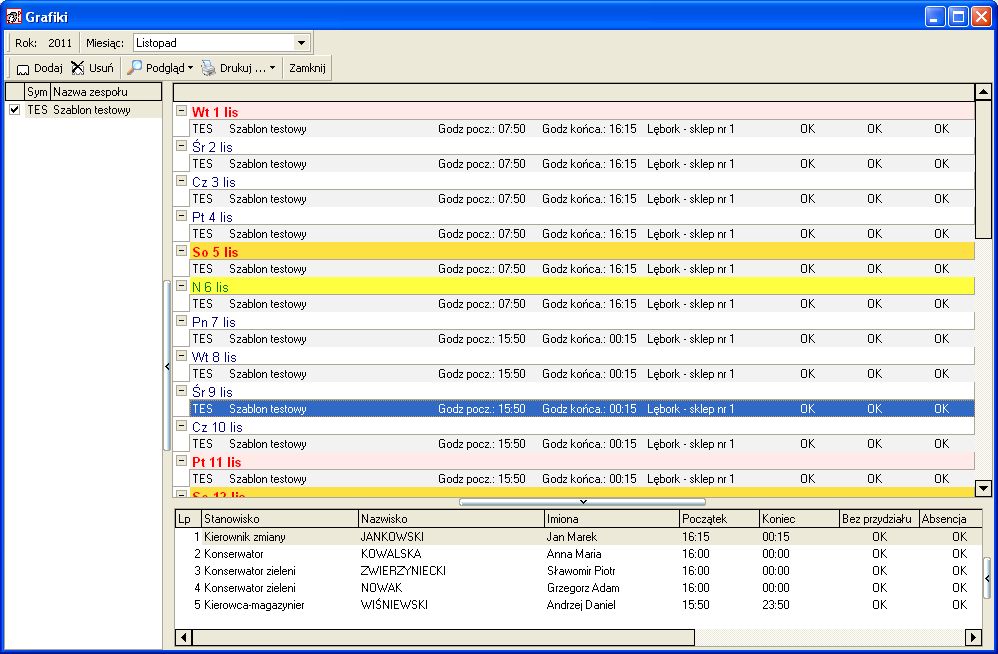The height and width of the screenshot is (654, 998).
Task: Collapse the So 5 lis day group
Action: point(181,251)
